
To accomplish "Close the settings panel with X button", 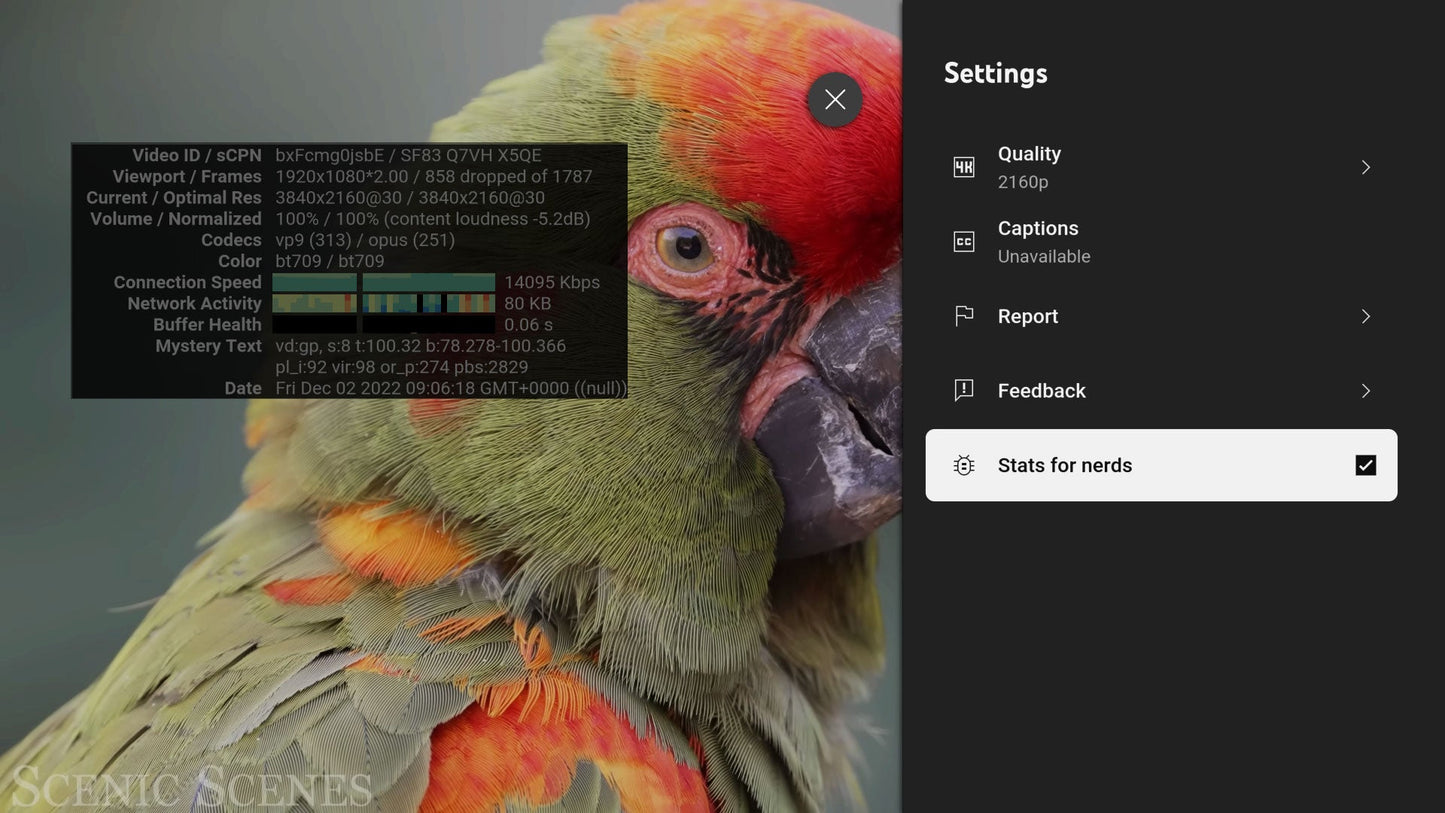I will click(835, 99).
